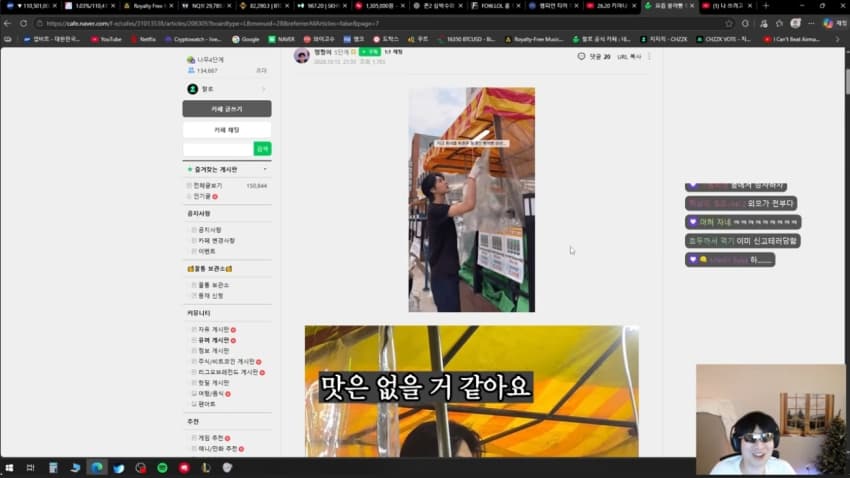The image size is (850, 478).
Task: Open the 여행/음식 board
Action: click(211, 393)
